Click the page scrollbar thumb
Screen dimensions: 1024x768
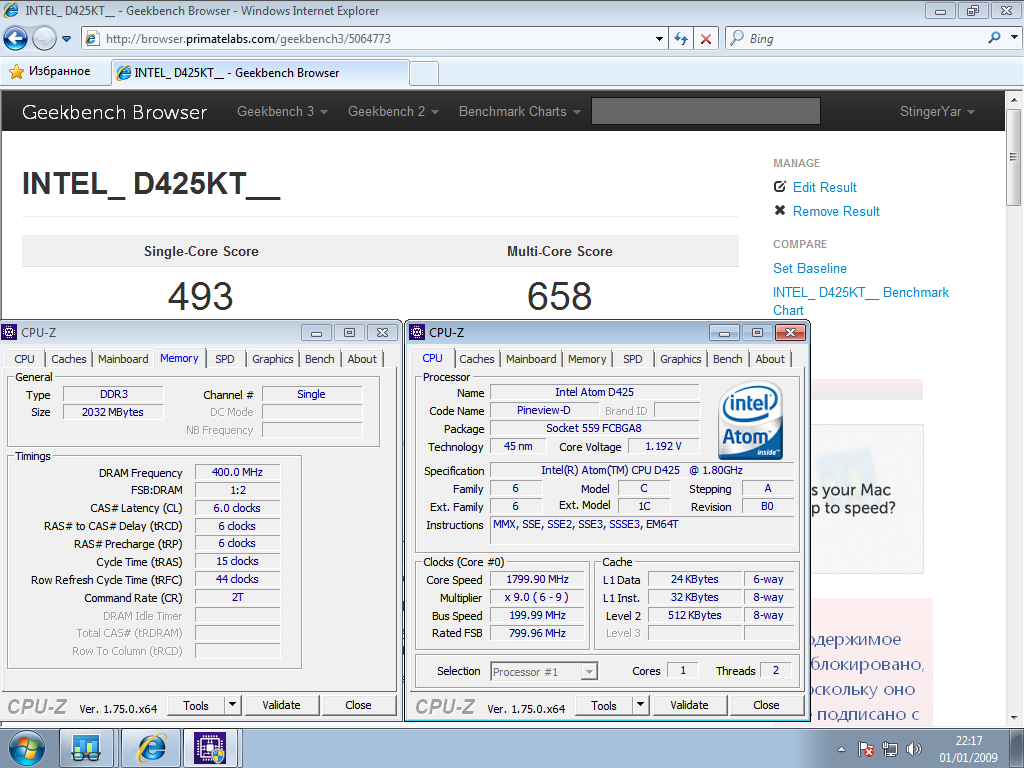click(1014, 157)
